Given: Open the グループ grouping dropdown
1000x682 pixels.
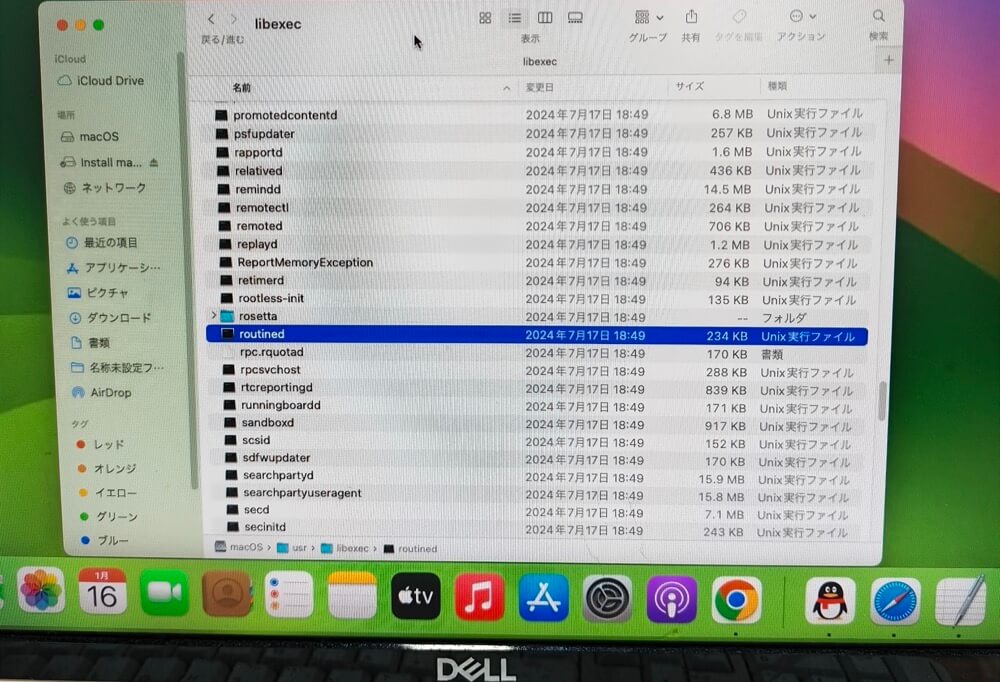Looking at the screenshot, I should click(648, 18).
